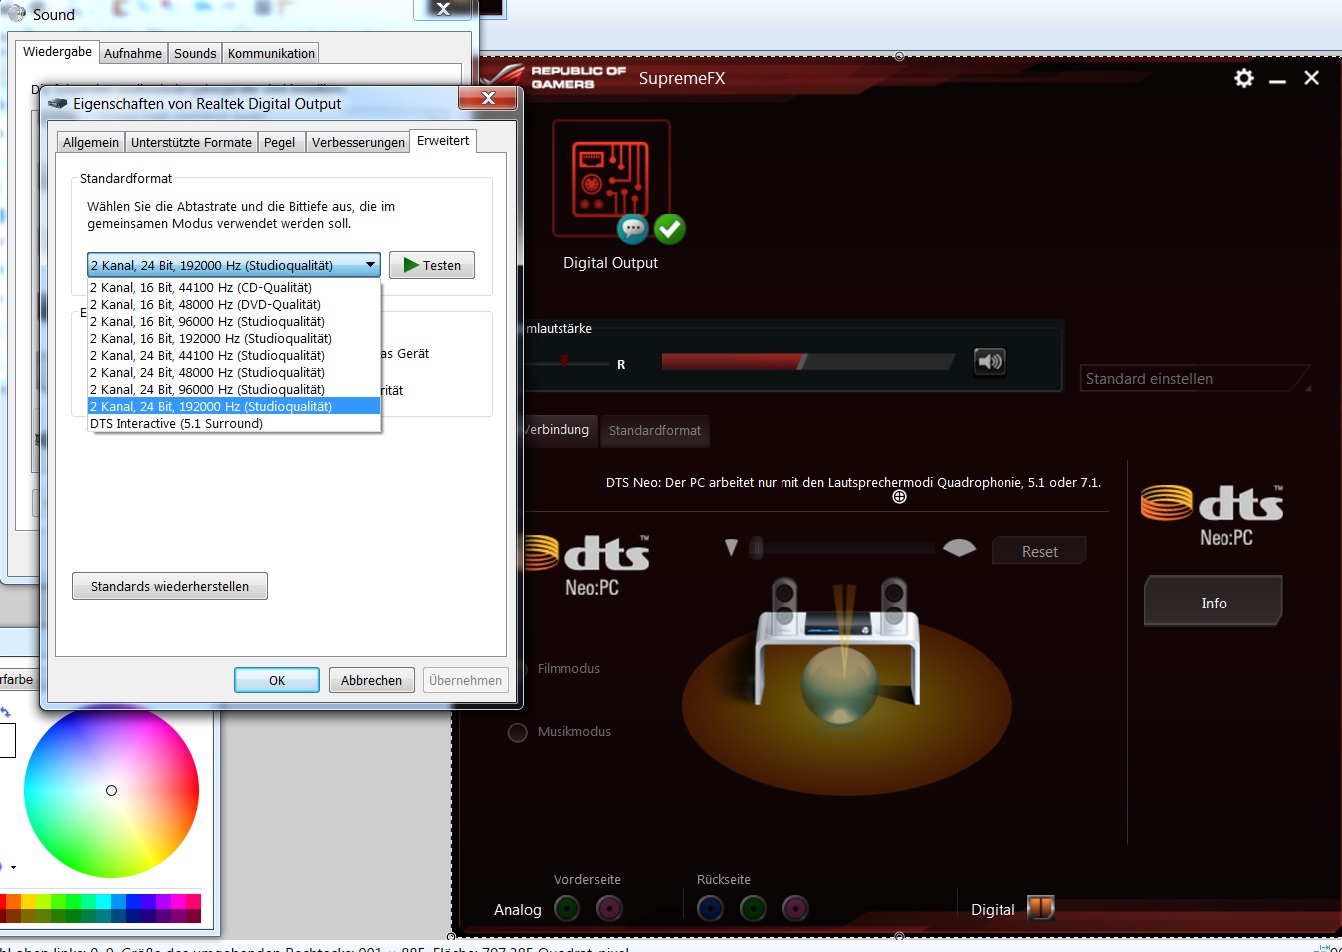Open the DTS Info button

1213,602
